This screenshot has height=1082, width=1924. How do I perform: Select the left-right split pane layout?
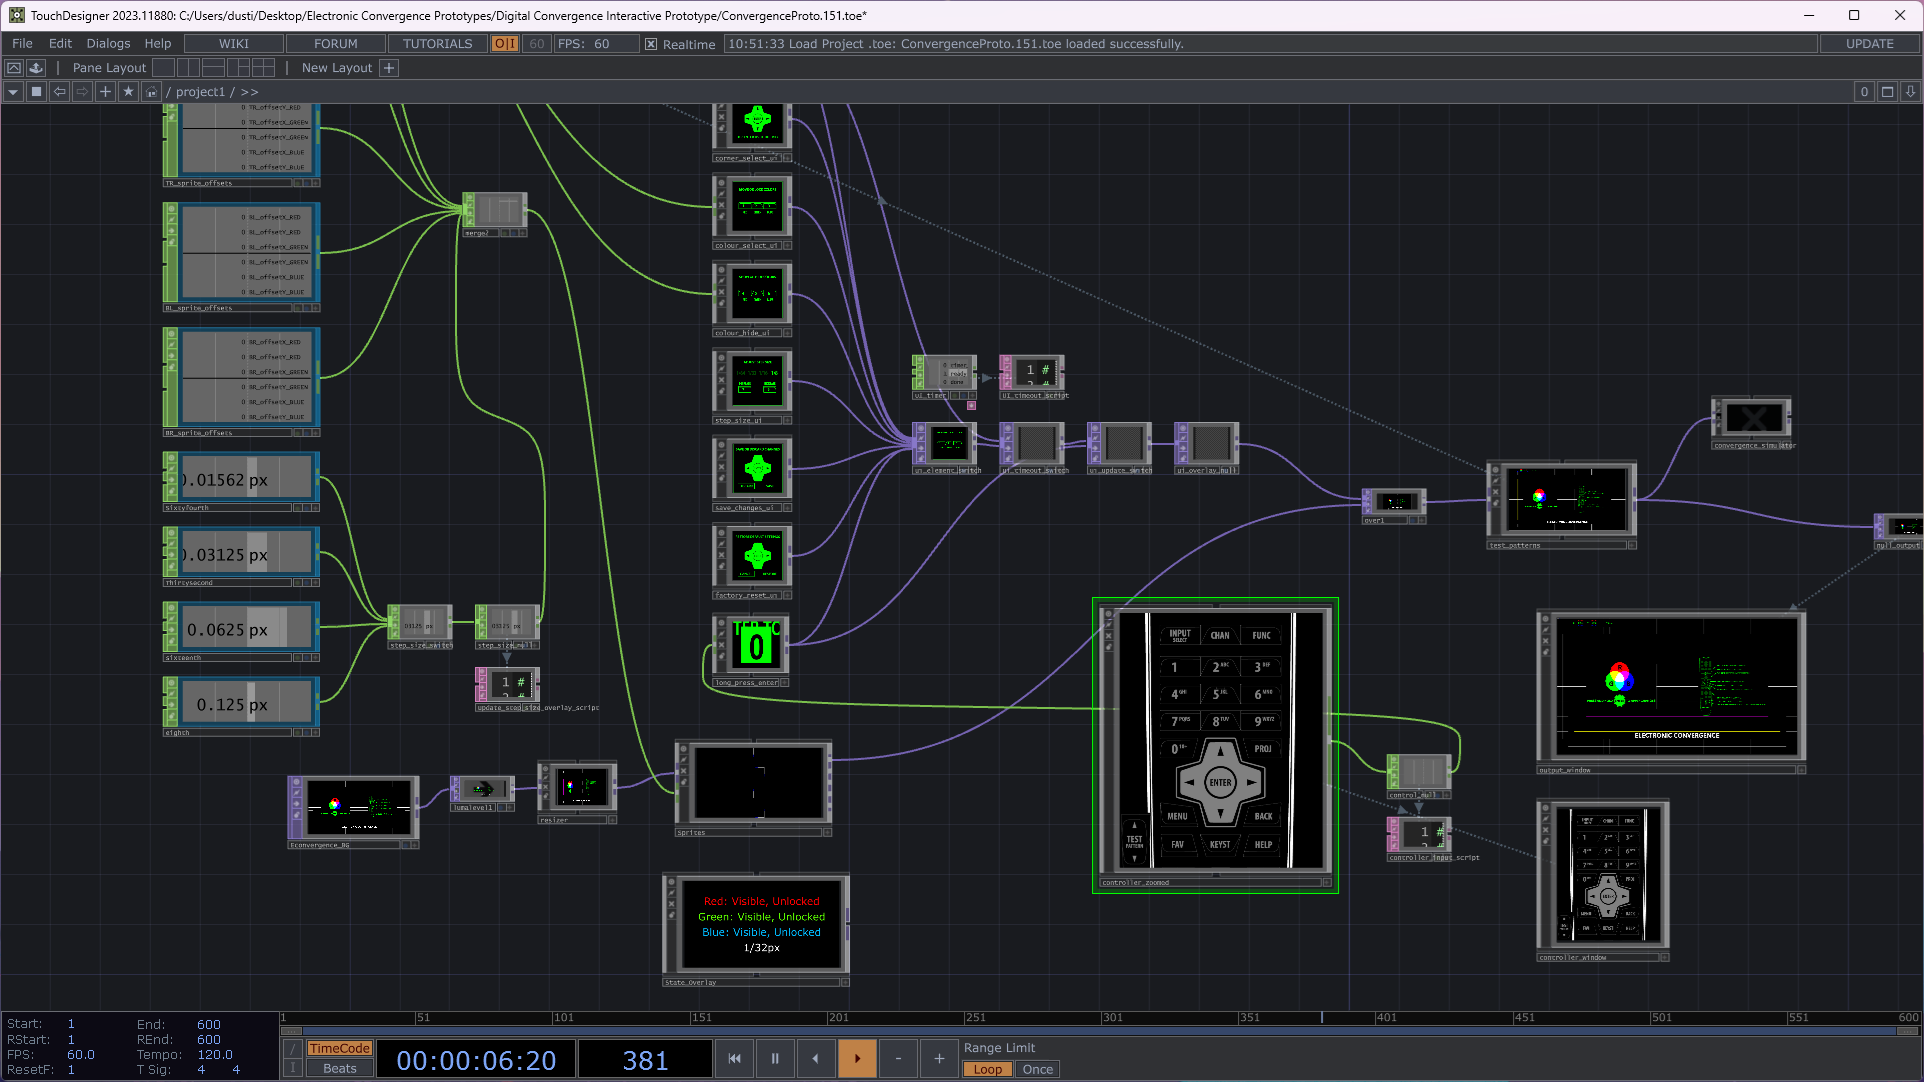pos(188,68)
